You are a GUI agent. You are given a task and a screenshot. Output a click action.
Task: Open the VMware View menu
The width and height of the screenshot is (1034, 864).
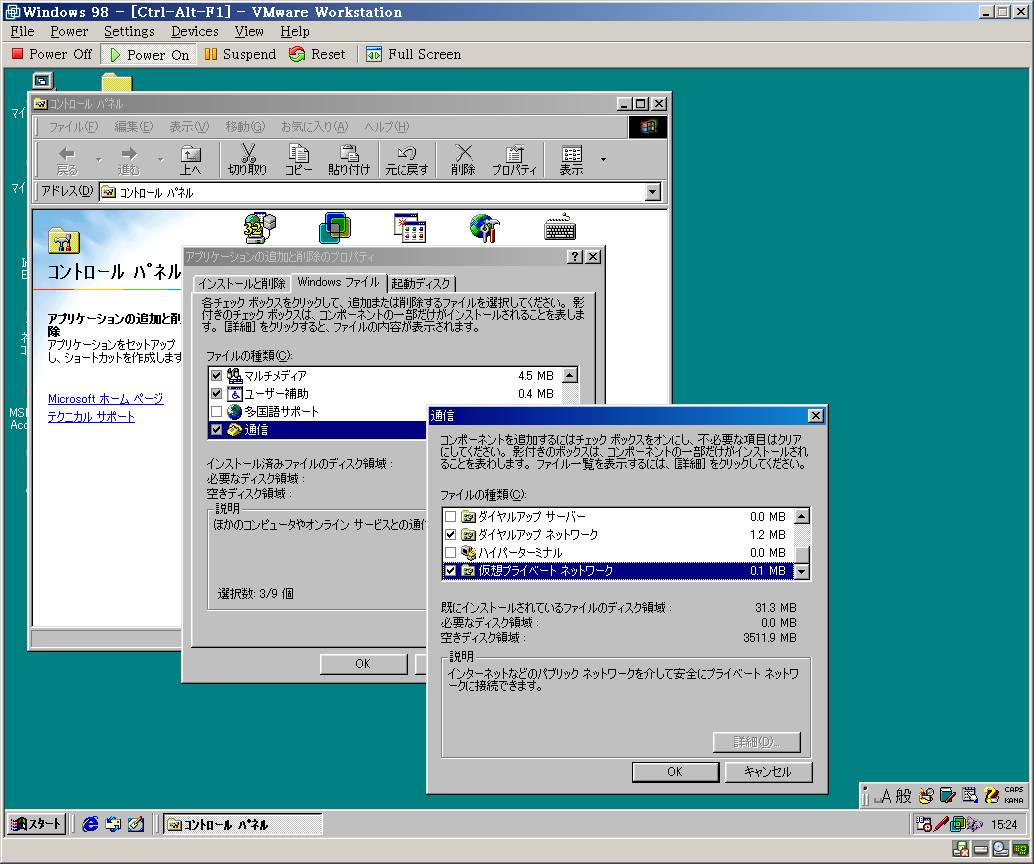tap(249, 31)
